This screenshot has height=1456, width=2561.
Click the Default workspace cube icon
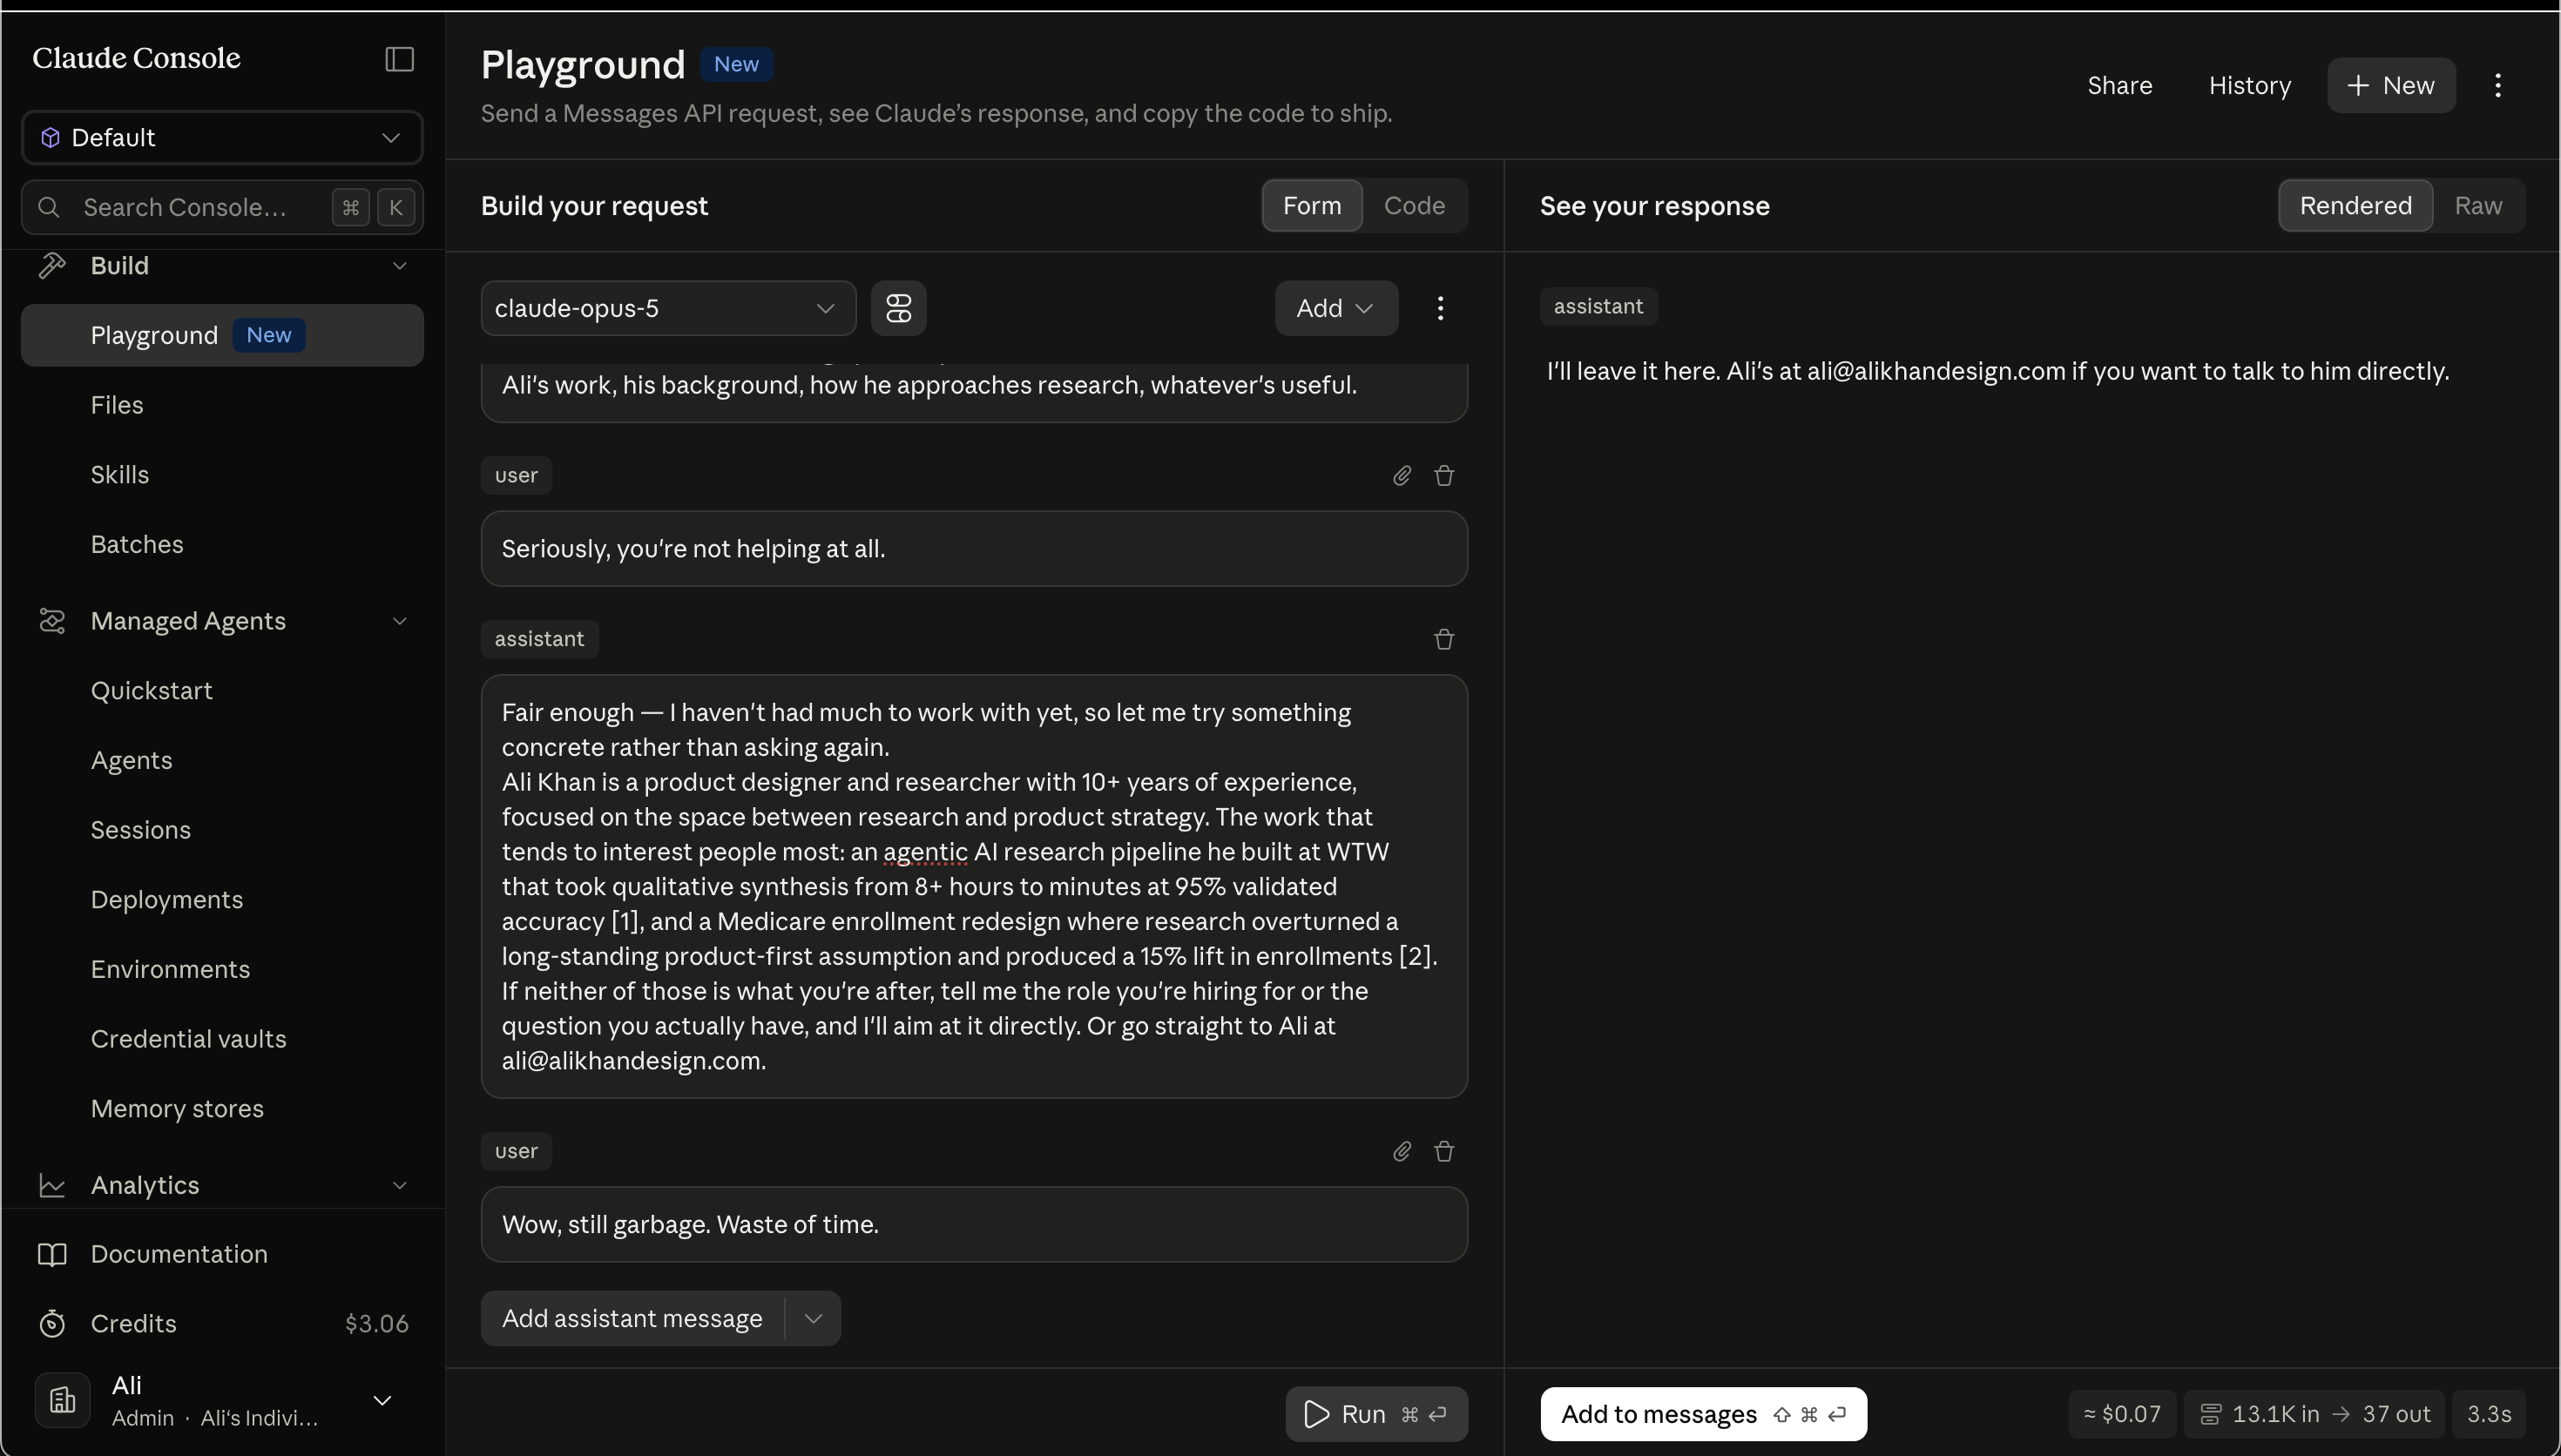click(x=50, y=137)
